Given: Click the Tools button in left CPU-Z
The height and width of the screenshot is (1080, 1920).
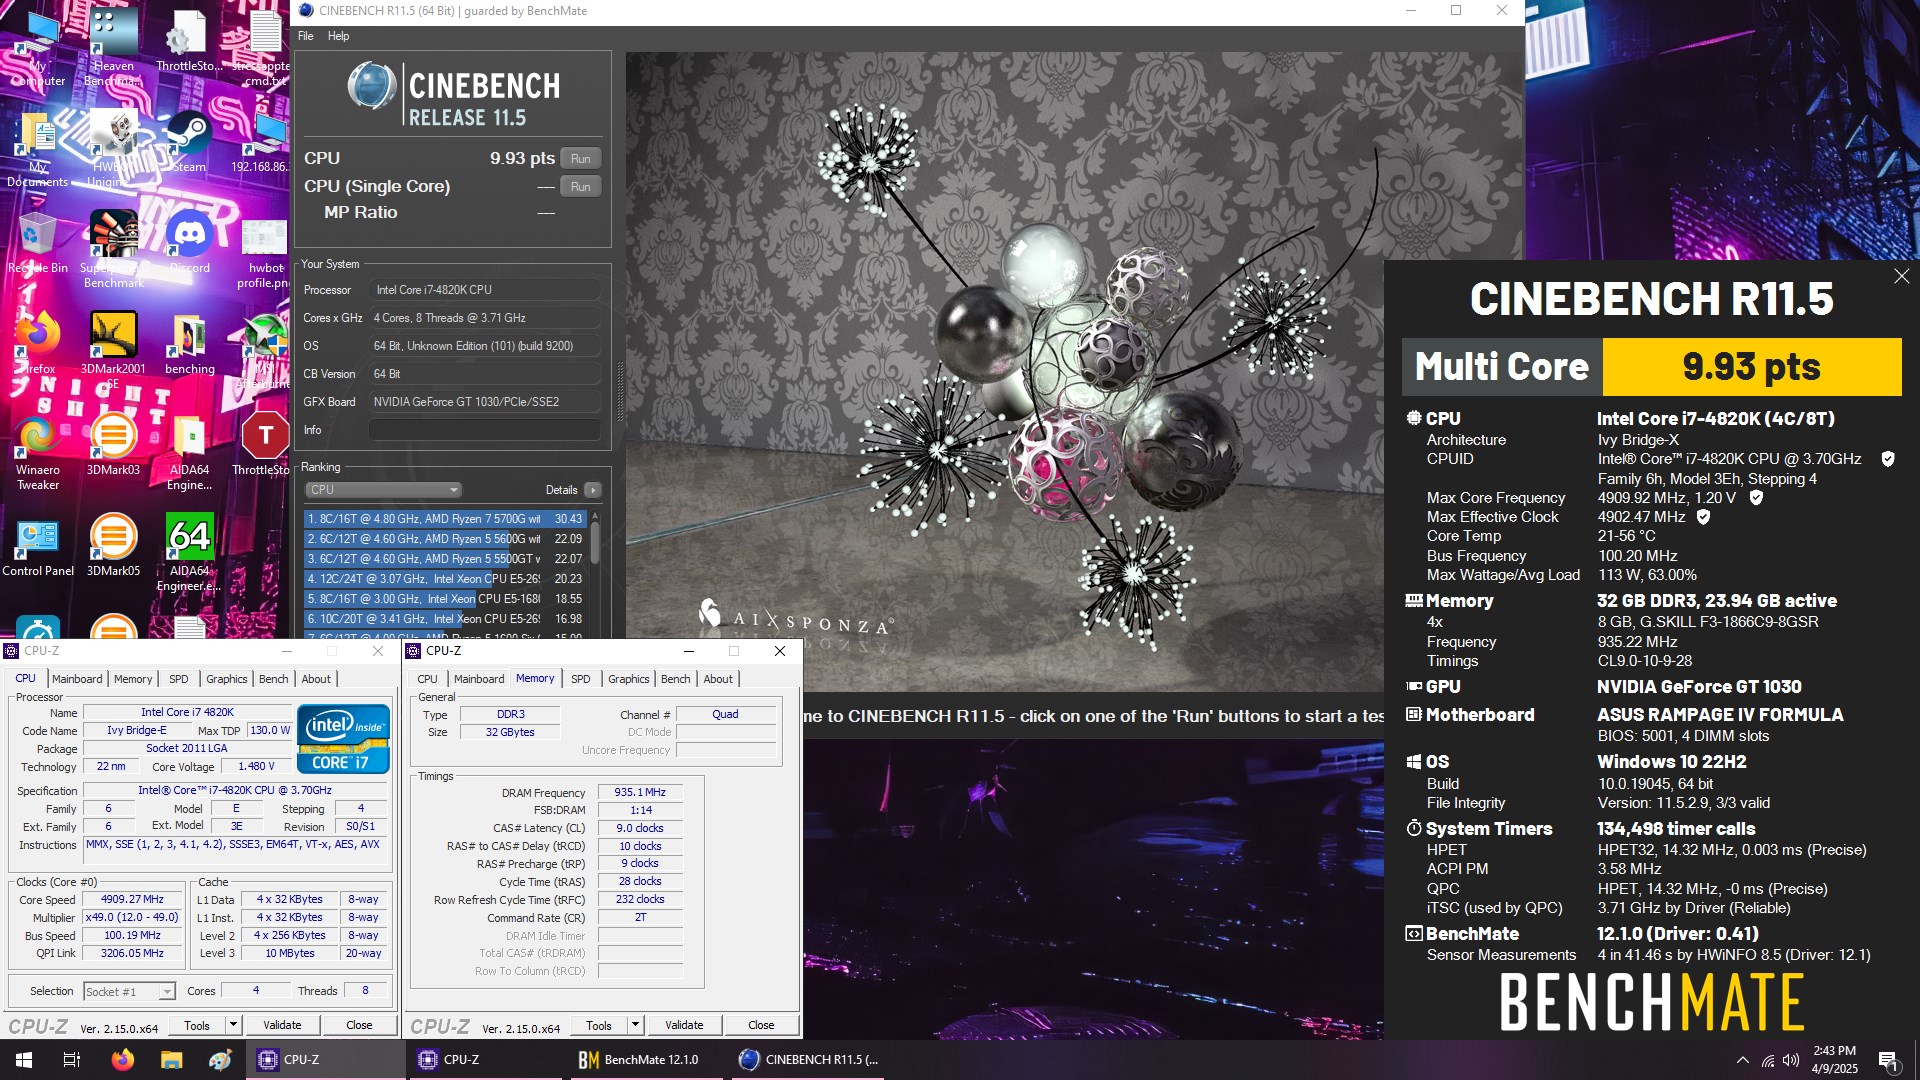Looking at the screenshot, I should point(197,1025).
